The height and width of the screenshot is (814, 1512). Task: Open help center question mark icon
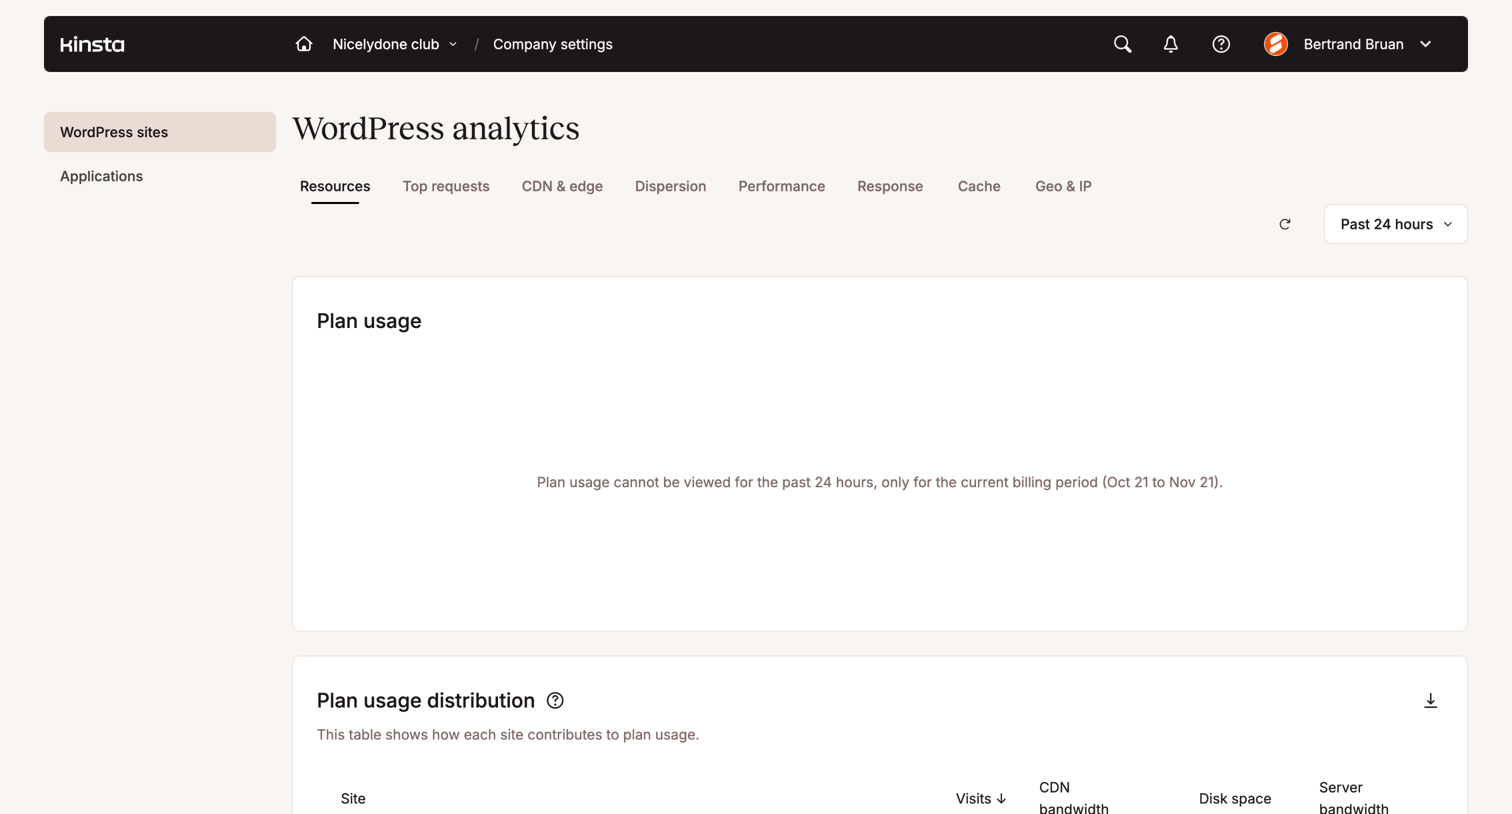(1221, 44)
